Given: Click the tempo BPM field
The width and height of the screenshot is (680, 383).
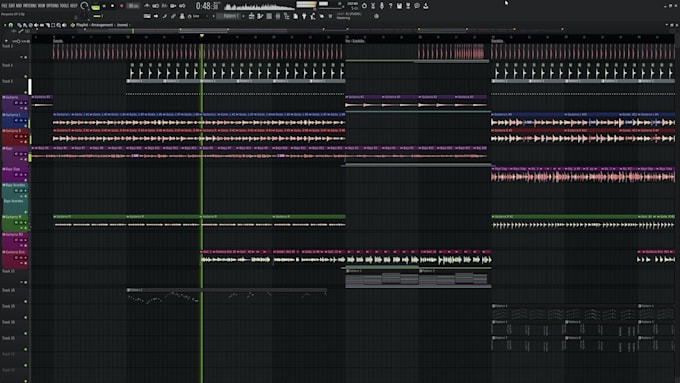Looking at the screenshot, I should click(x=133, y=6).
